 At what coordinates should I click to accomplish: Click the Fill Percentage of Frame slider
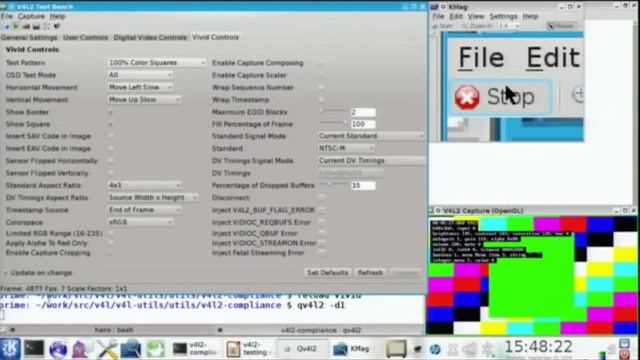pyautogui.click(x=333, y=122)
